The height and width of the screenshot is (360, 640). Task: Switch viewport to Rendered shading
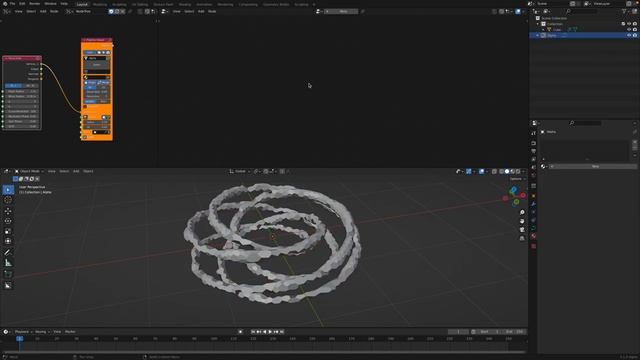(x=518, y=171)
